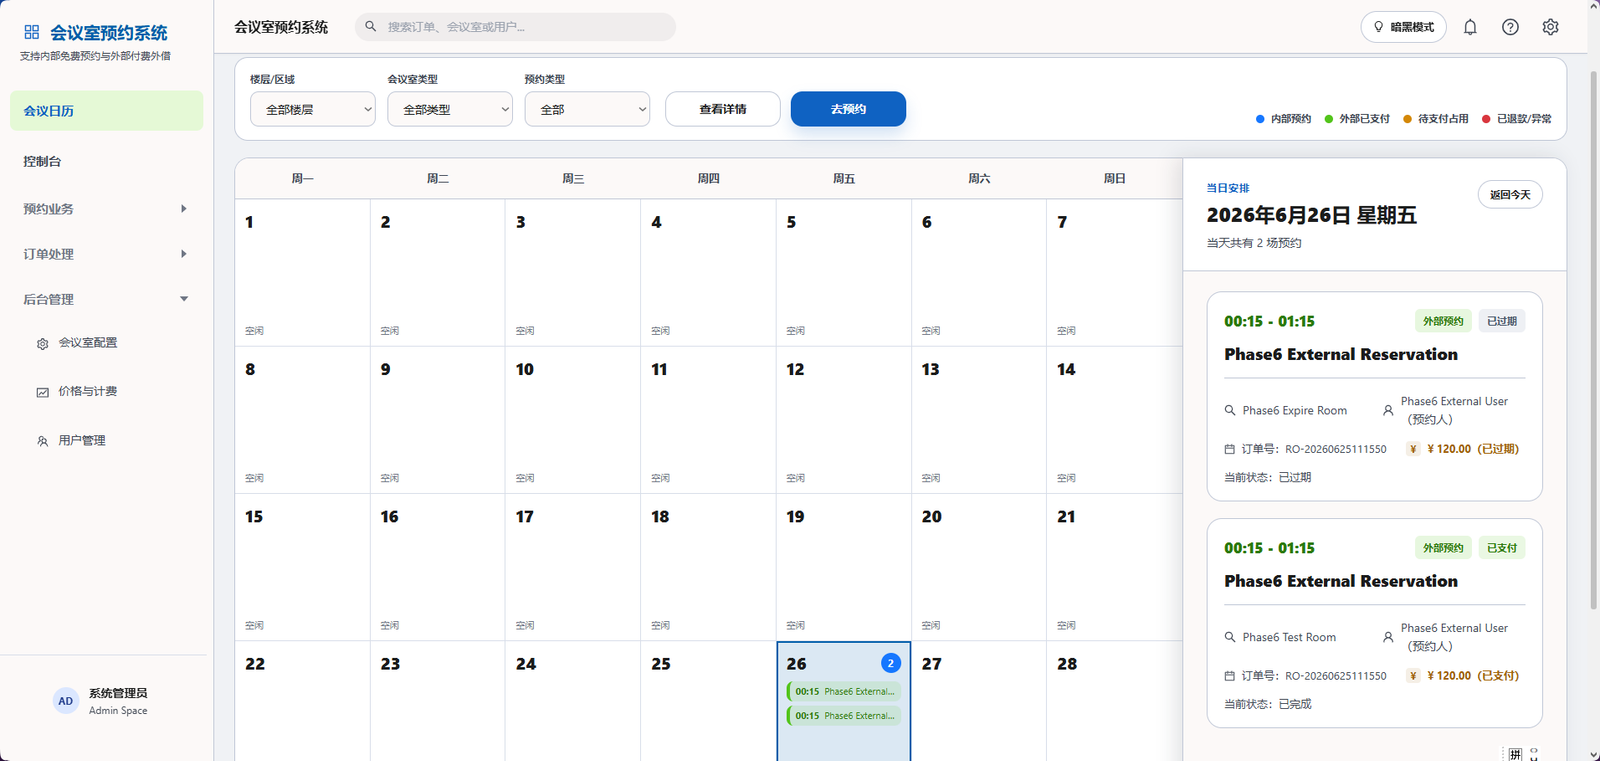Screen dimensions: 1600x761
Task: Click the blue 去预约 button
Action: click(848, 109)
